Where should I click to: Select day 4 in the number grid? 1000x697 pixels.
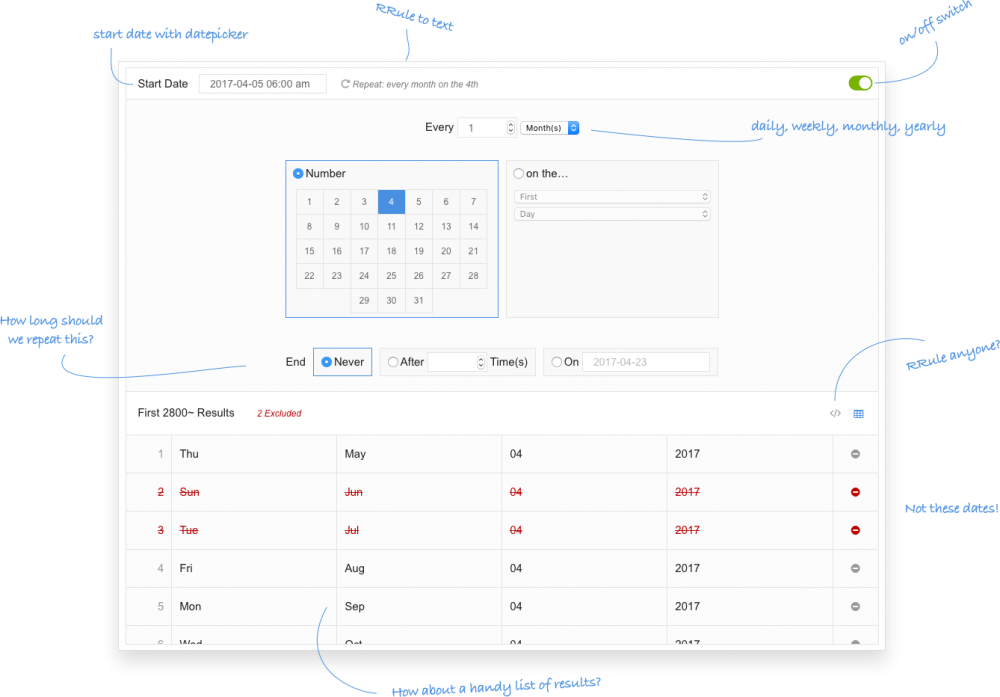[392, 202]
